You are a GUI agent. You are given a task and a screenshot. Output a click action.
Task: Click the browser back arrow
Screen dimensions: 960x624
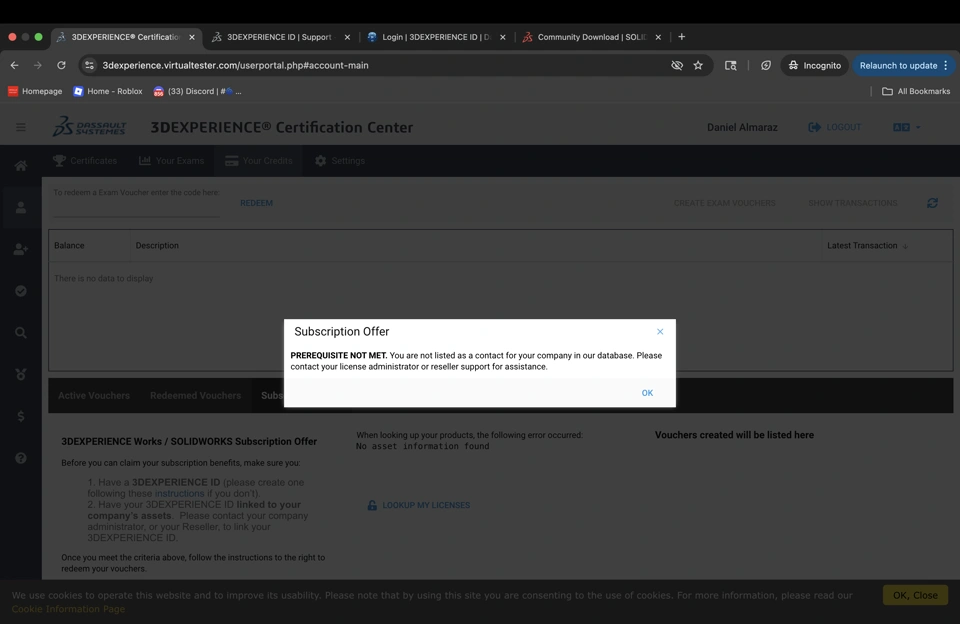tap(15, 66)
